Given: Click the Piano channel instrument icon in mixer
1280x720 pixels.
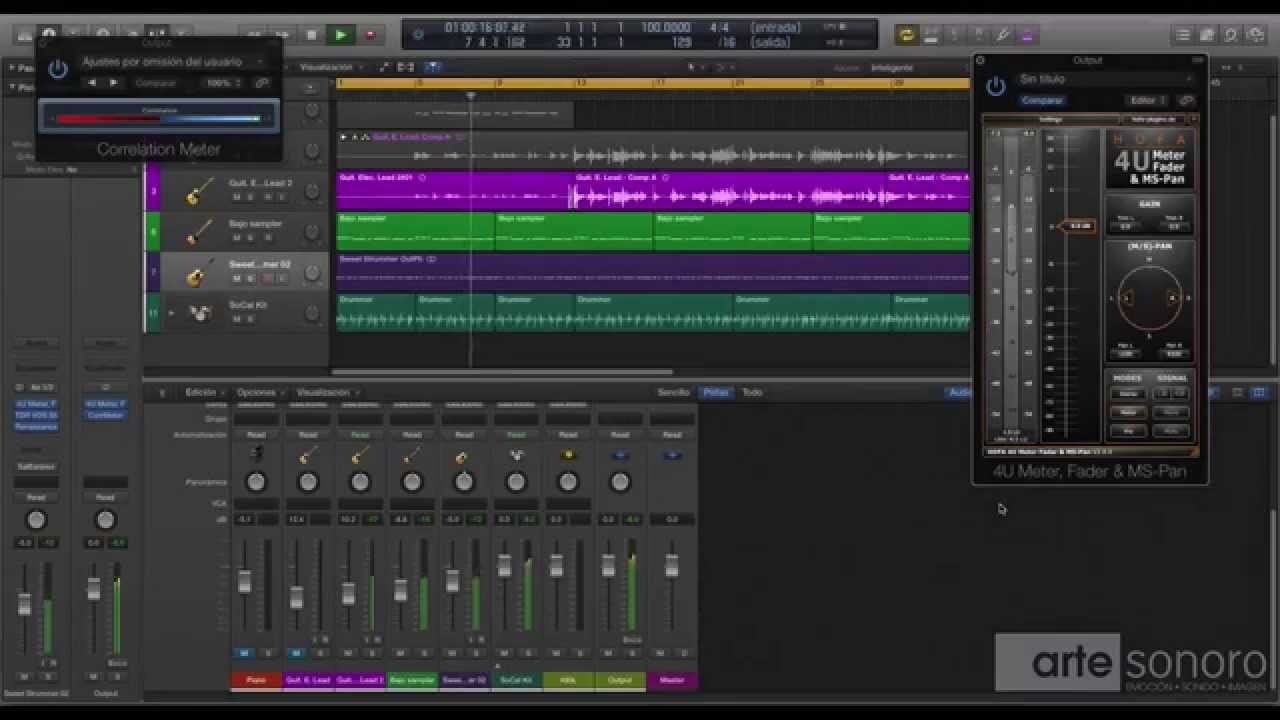Looking at the screenshot, I should (x=256, y=455).
